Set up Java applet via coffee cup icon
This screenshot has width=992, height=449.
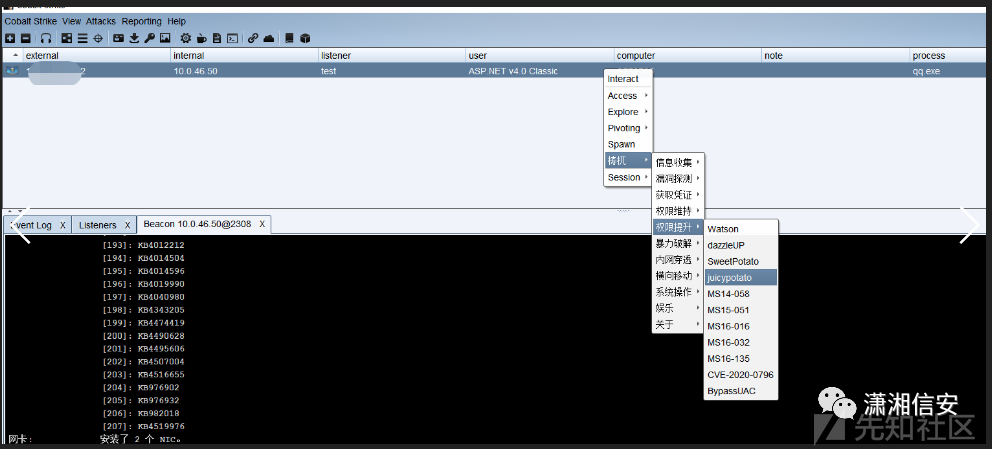click(x=201, y=39)
